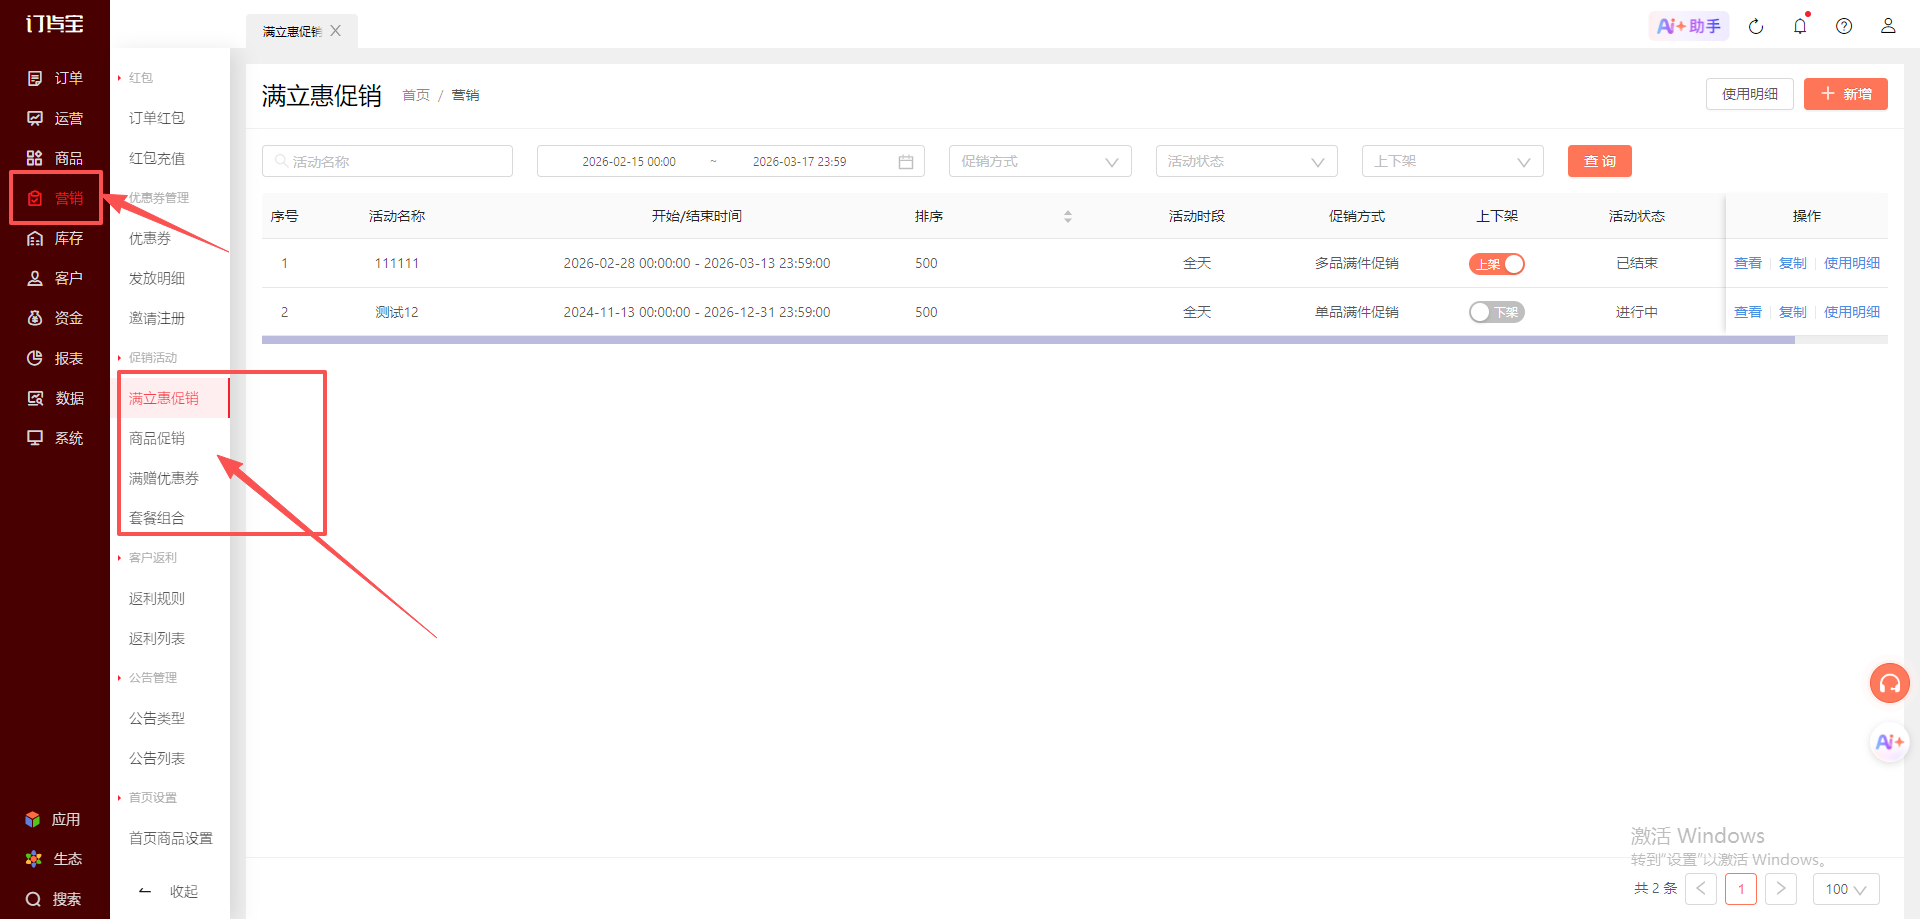Select 套餐组合 in the submenu
Screen dimensions: 1920x919
157,518
